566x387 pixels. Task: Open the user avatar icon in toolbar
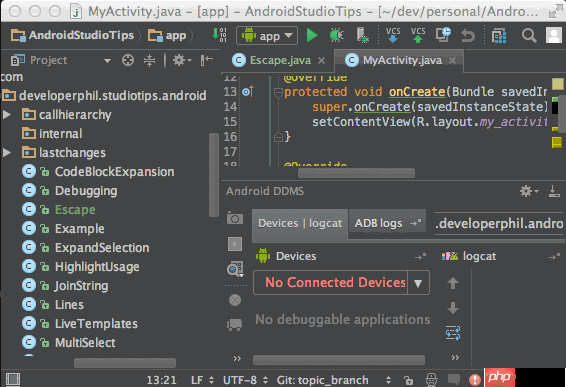point(553,35)
